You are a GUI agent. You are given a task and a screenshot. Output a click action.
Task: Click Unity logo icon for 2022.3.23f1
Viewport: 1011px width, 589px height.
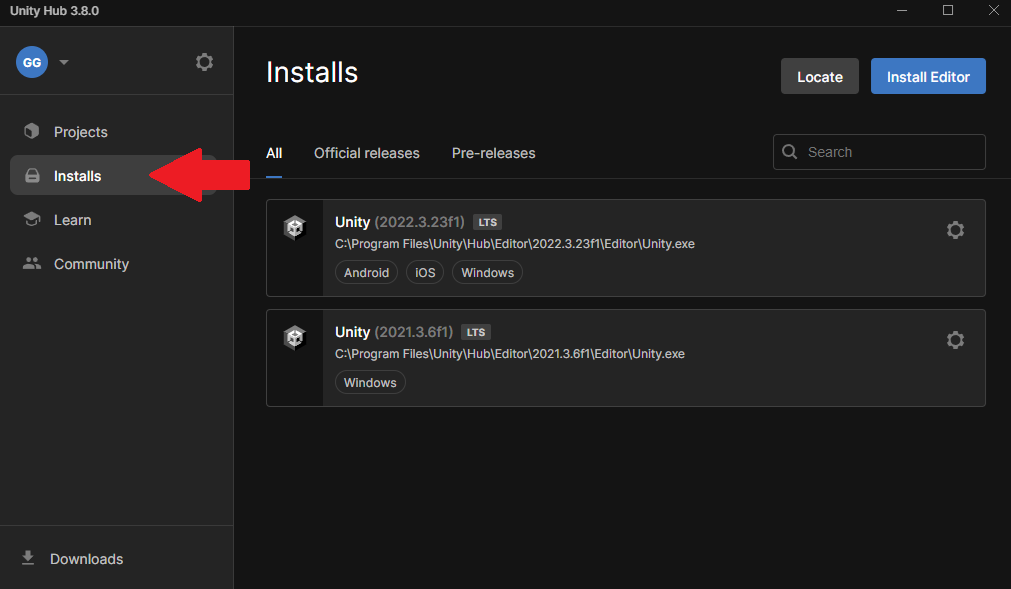click(x=295, y=227)
